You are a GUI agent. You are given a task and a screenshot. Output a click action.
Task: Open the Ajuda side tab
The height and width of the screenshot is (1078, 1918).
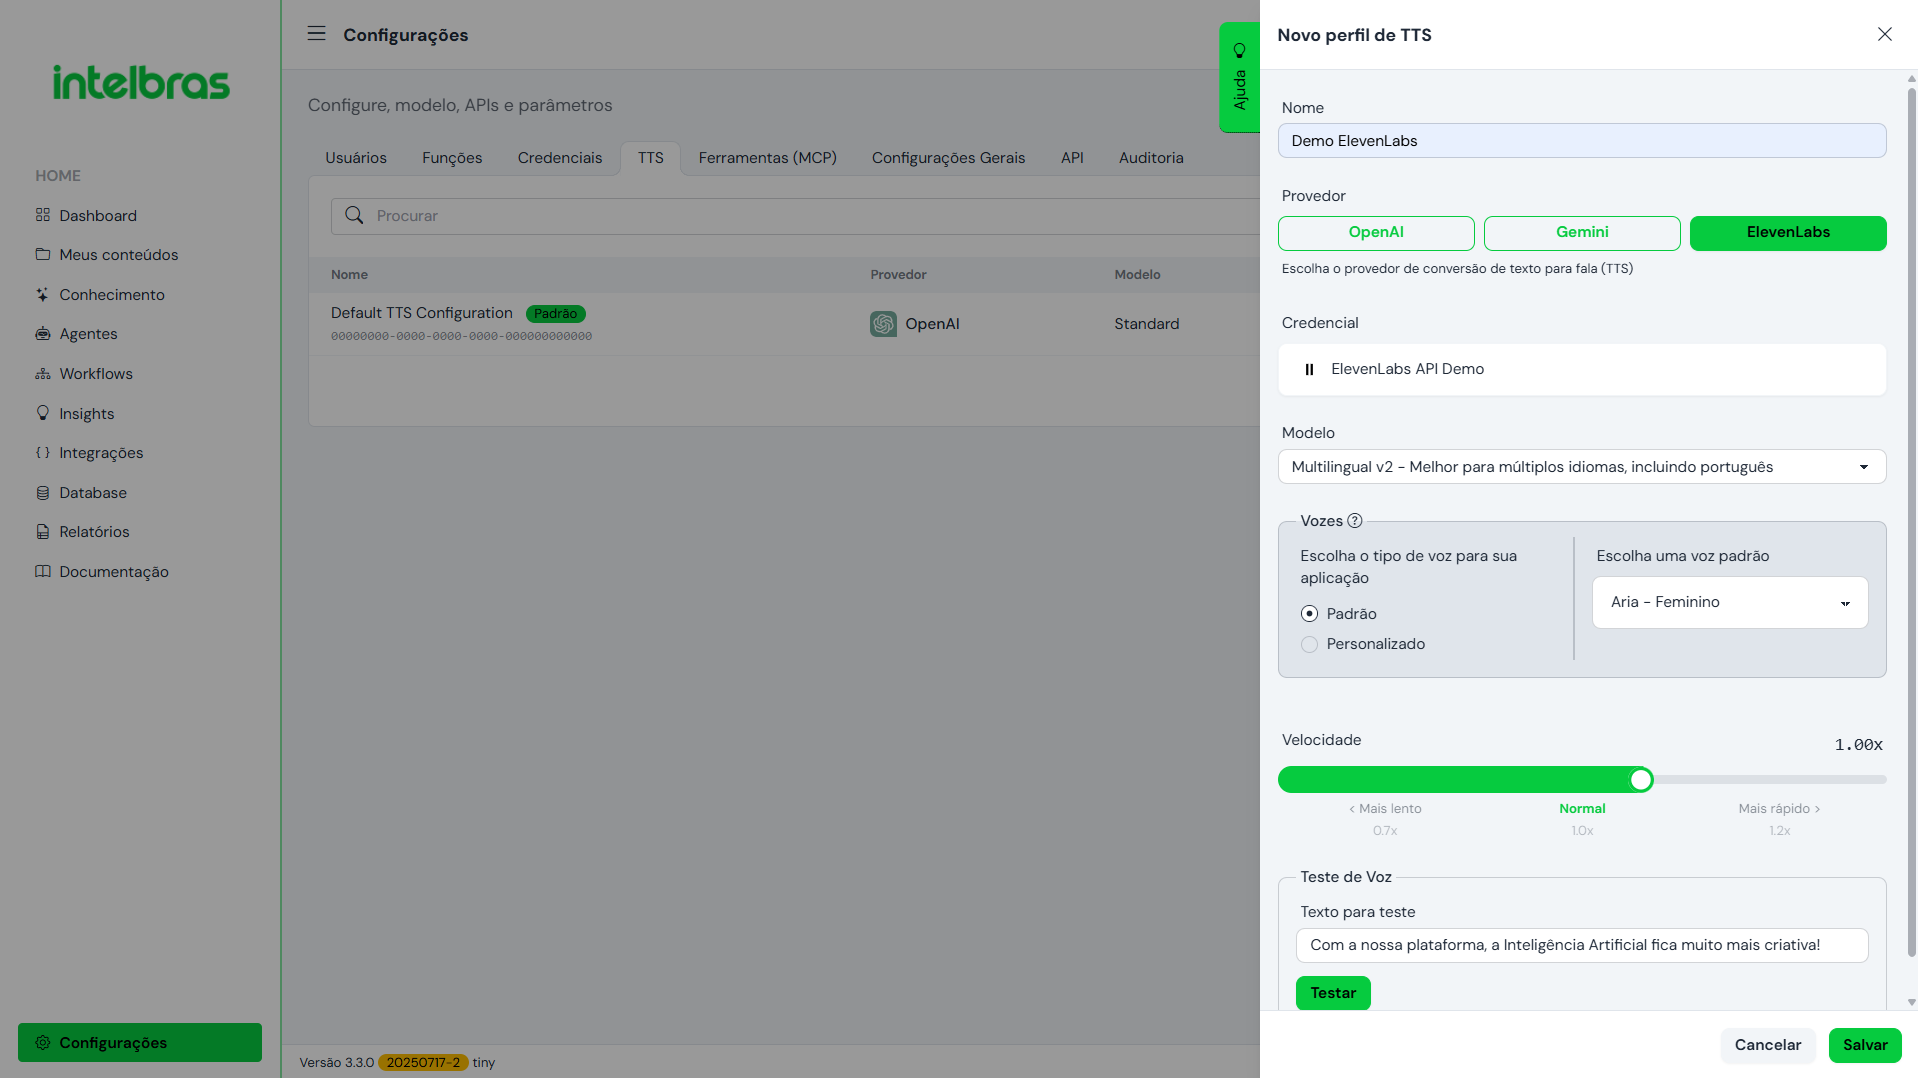(1239, 77)
